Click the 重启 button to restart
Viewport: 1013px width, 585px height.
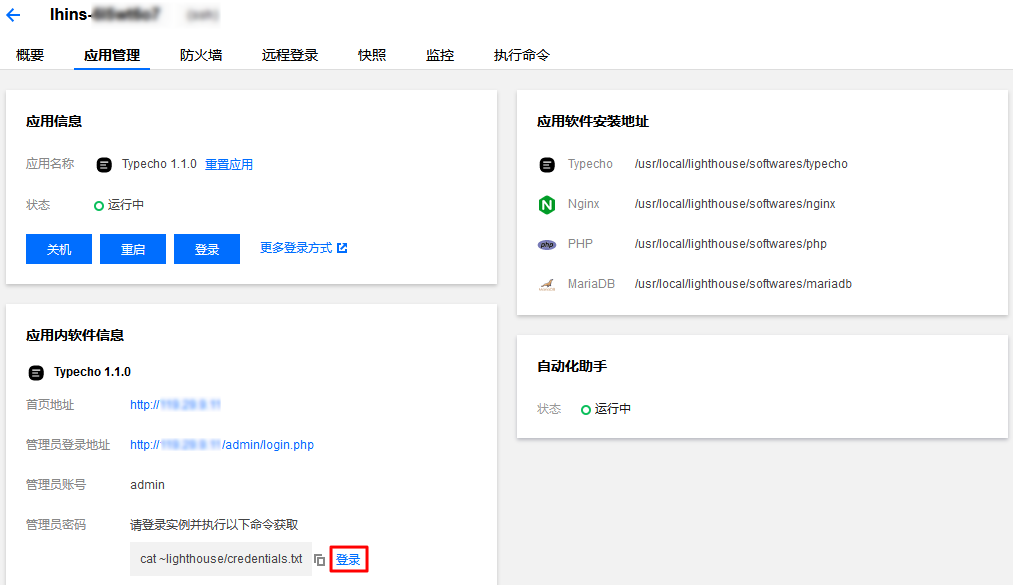pyautogui.click(x=132, y=248)
